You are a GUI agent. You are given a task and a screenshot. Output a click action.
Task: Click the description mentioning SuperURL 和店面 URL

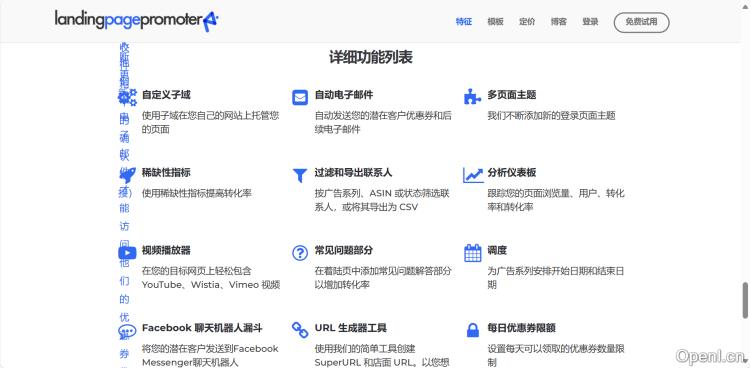click(x=382, y=355)
